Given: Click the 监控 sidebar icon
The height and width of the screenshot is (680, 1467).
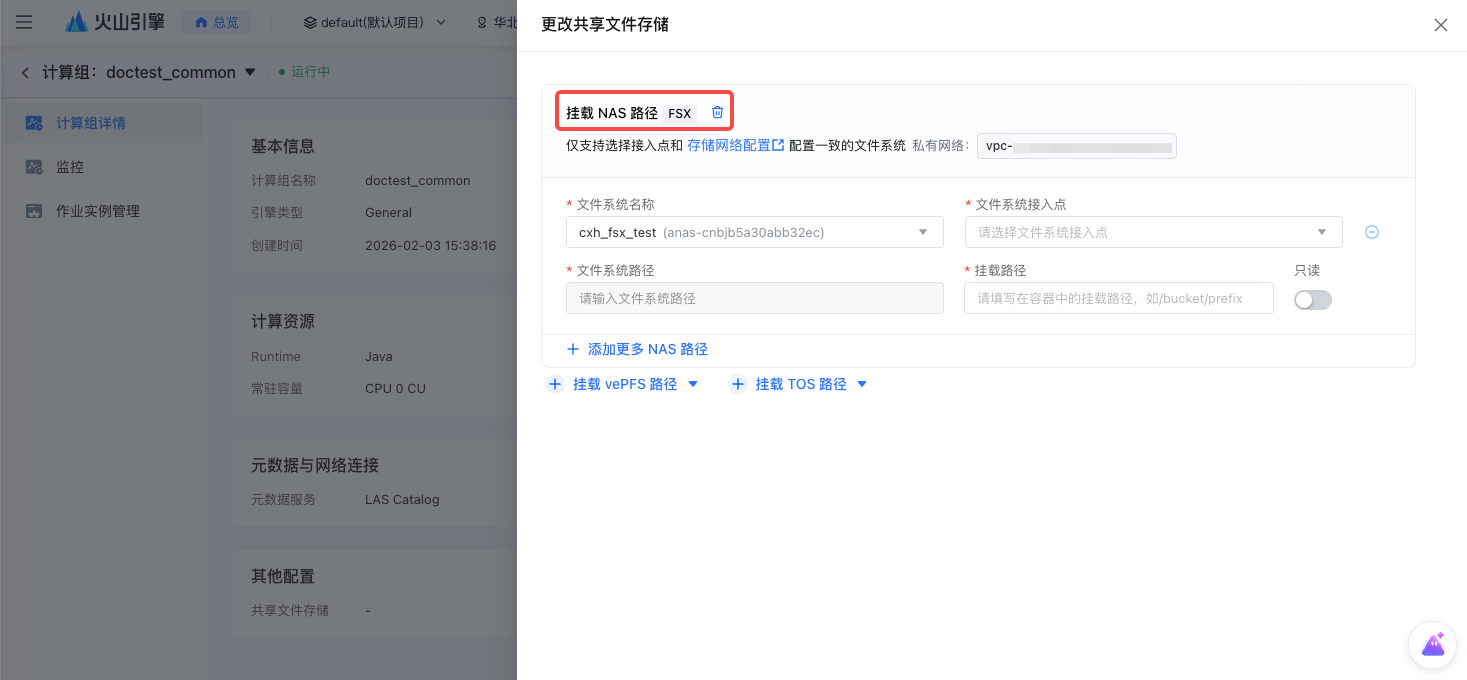Looking at the screenshot, I should [34, 167].
